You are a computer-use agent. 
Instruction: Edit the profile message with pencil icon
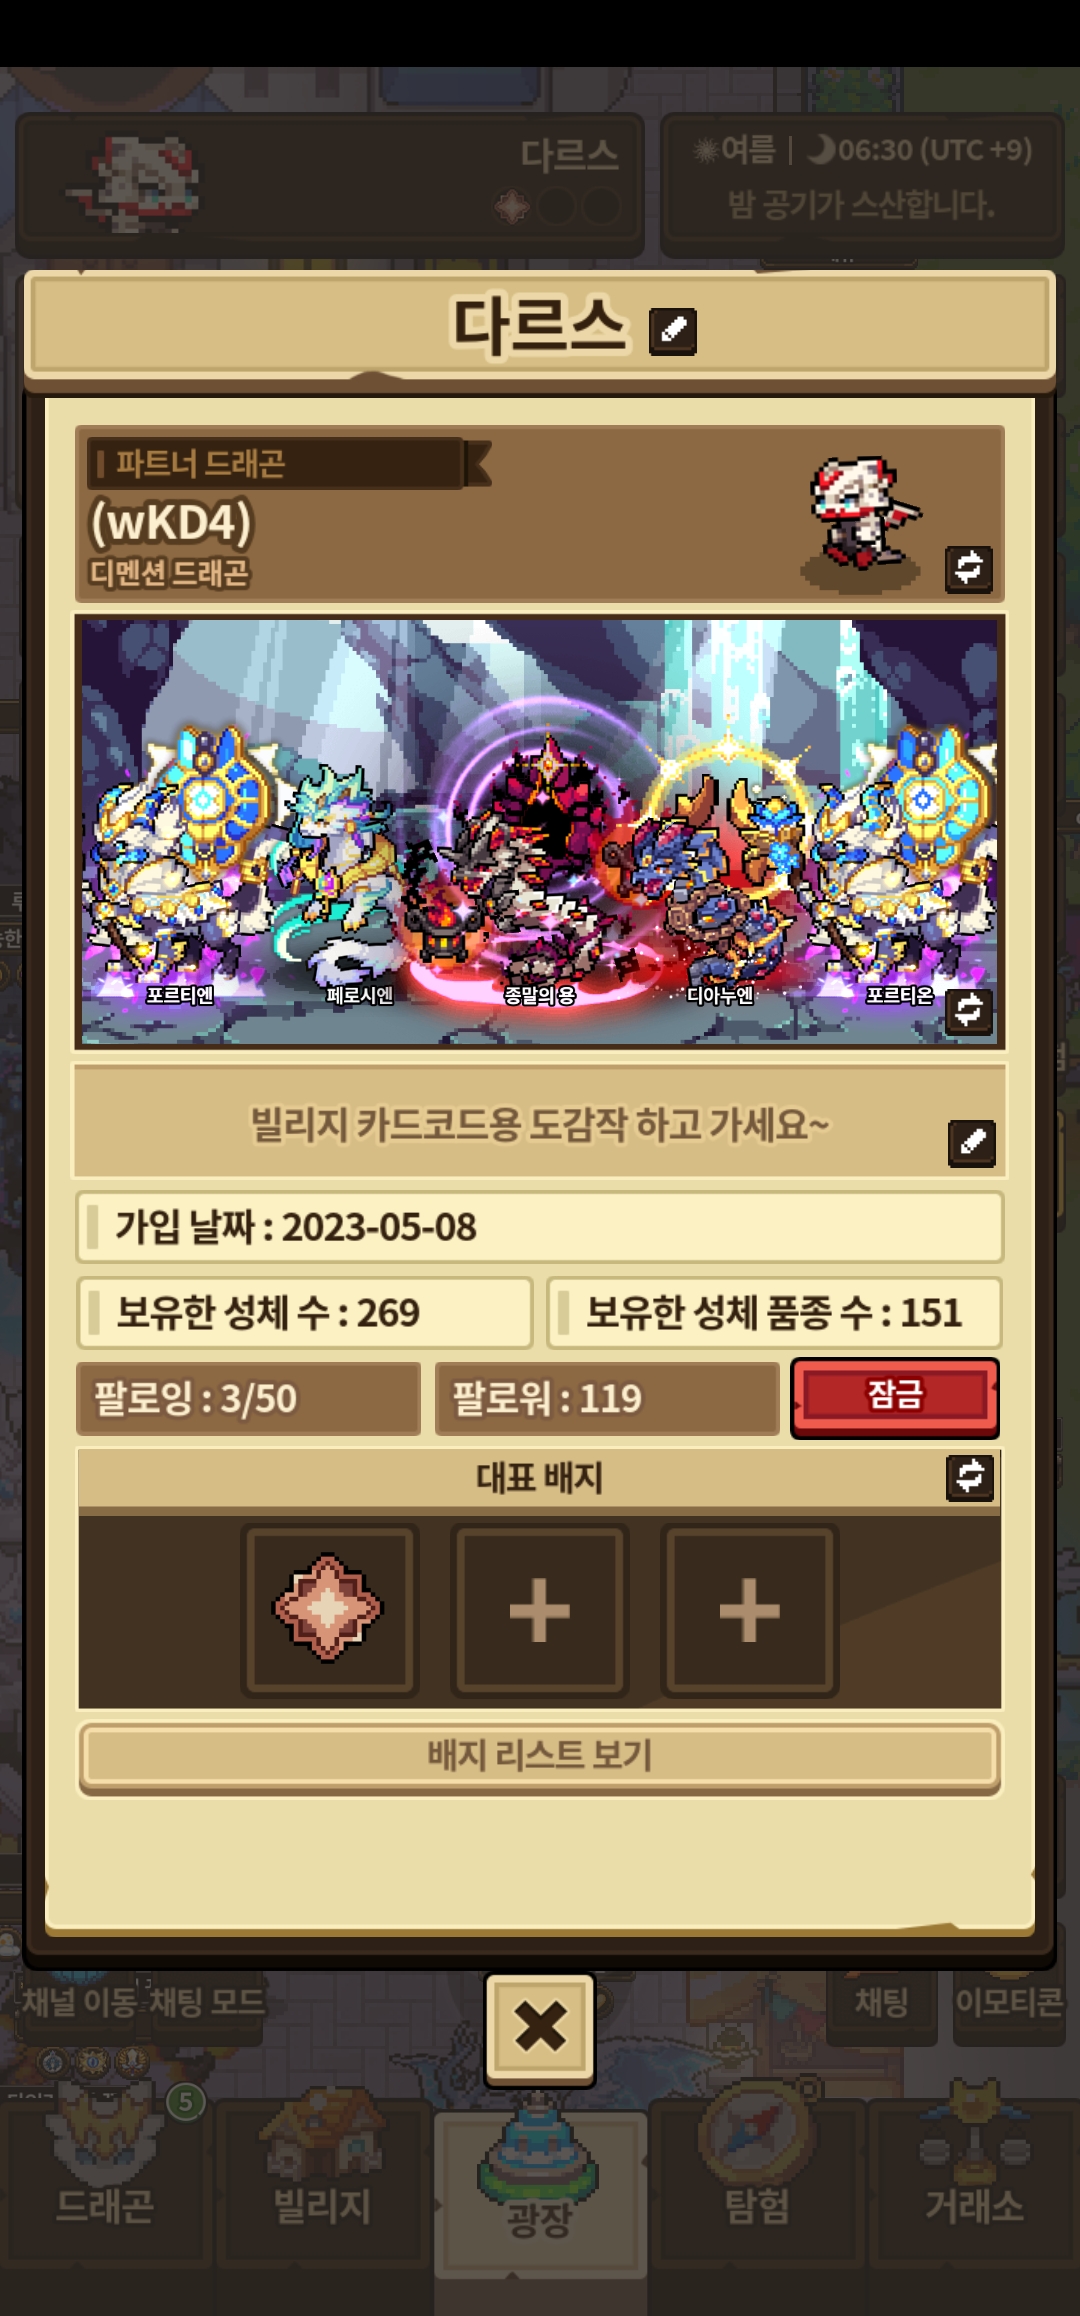972,1143
